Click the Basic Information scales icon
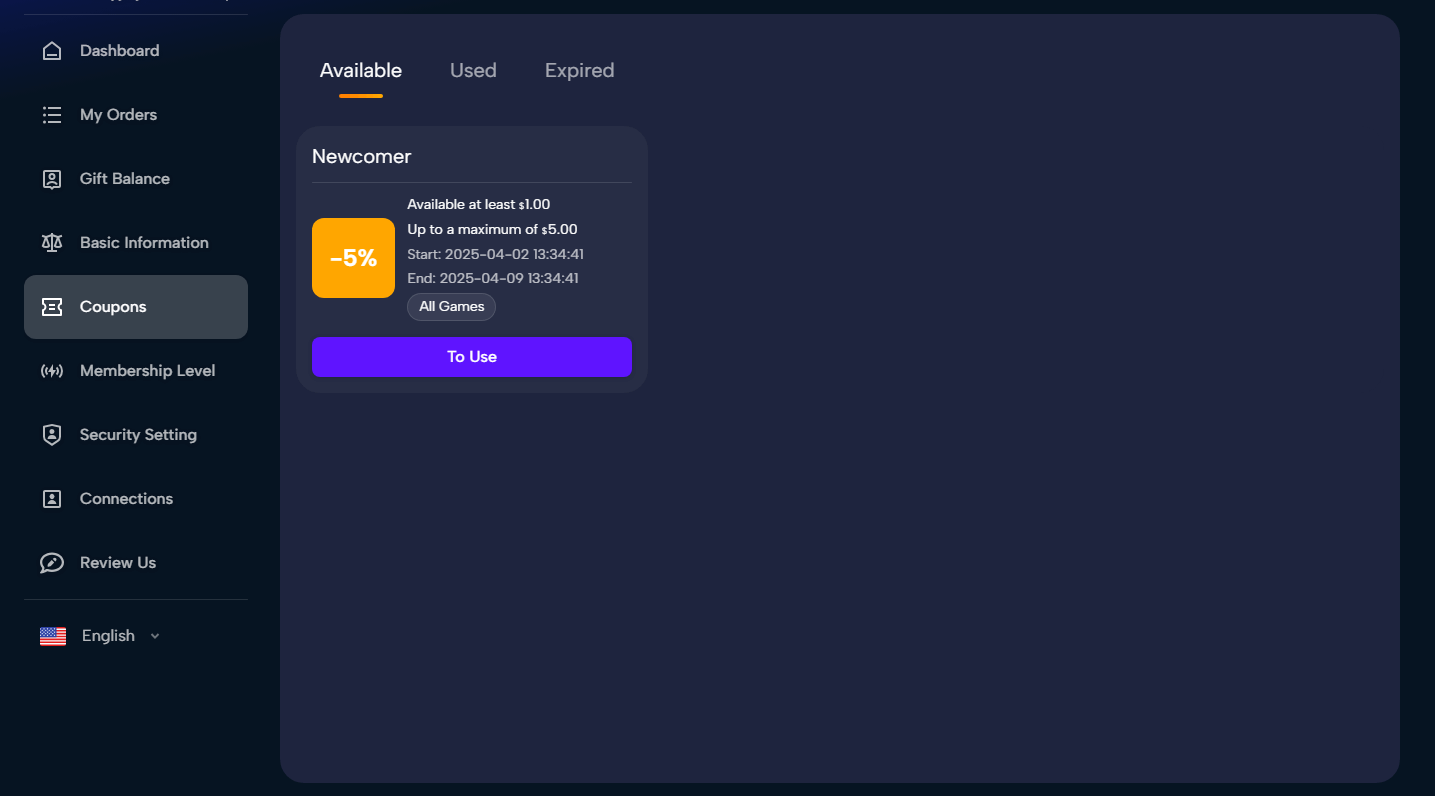This screenshot has width=1435, height=796. (x=52, y=243)
